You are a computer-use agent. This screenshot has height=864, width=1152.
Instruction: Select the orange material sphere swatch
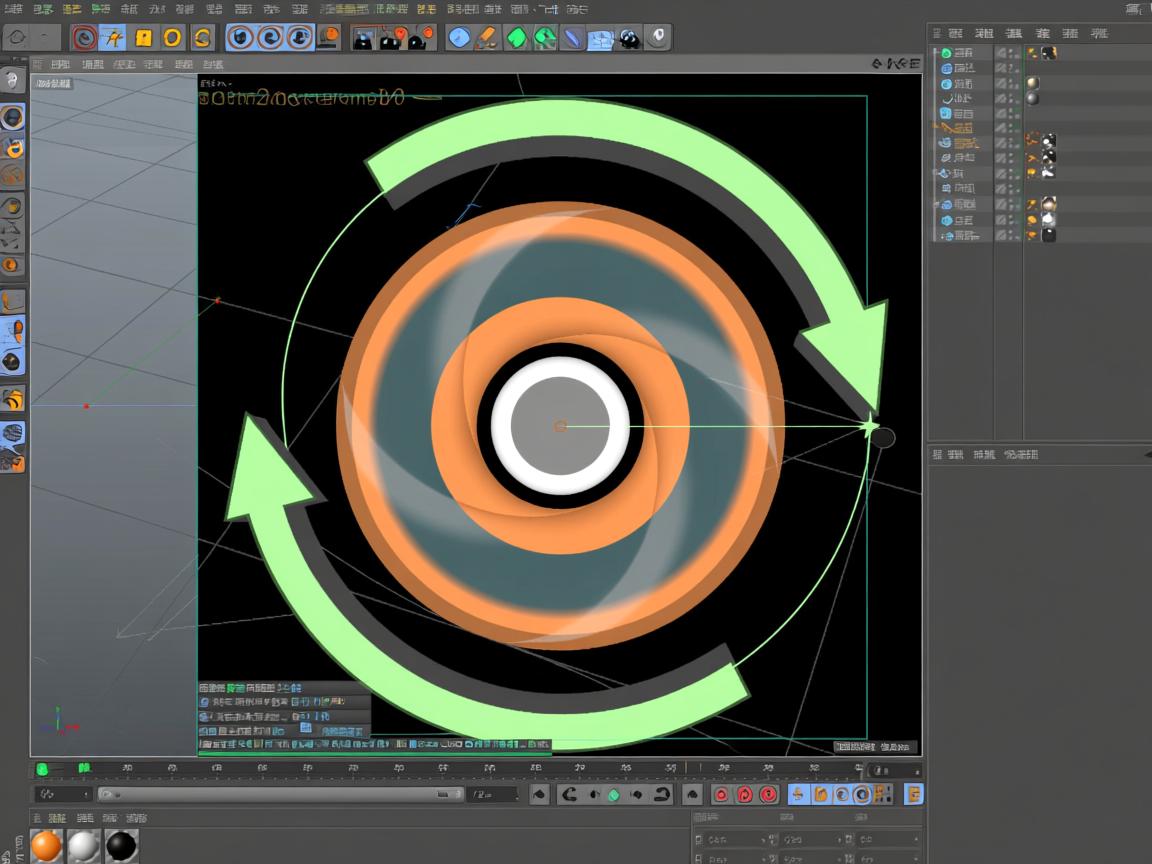tap(46, 846)
